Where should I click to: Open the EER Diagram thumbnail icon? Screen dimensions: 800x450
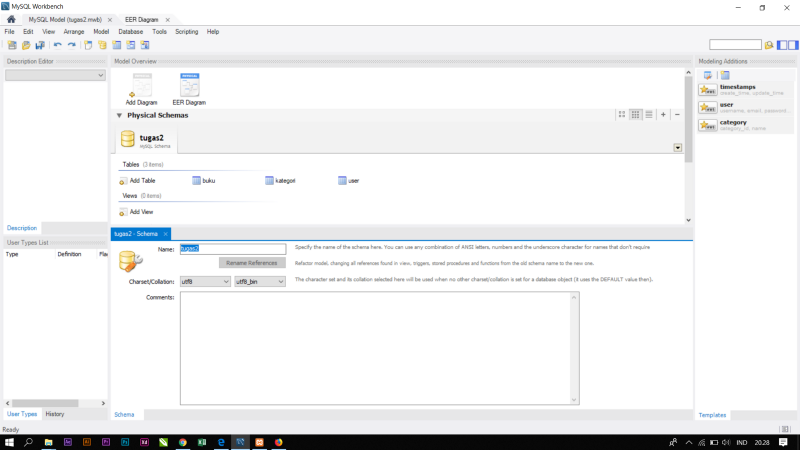point(189,87)
